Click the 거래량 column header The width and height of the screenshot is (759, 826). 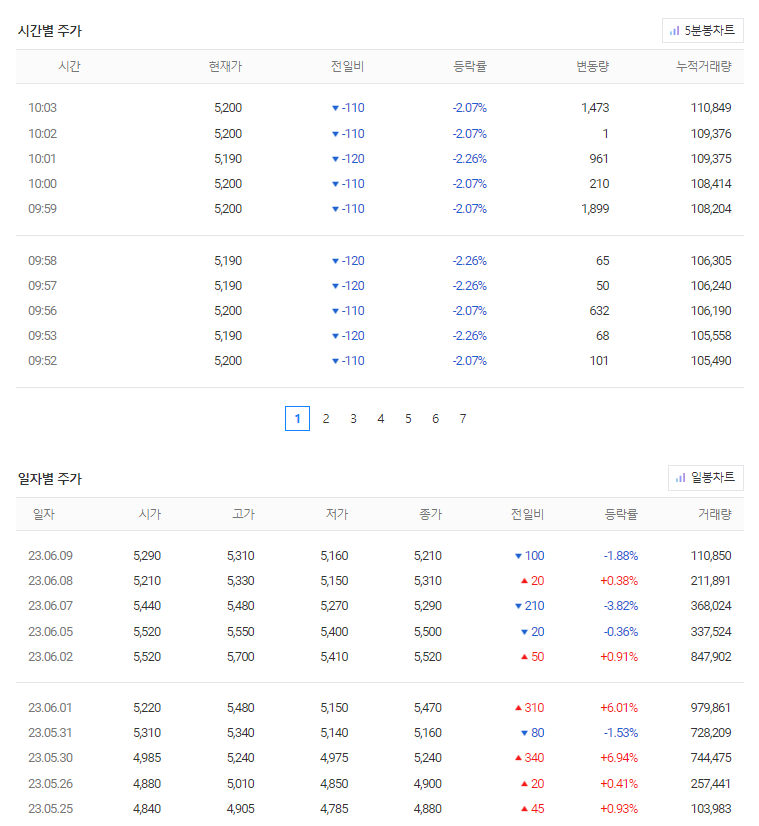coord(715,514)
